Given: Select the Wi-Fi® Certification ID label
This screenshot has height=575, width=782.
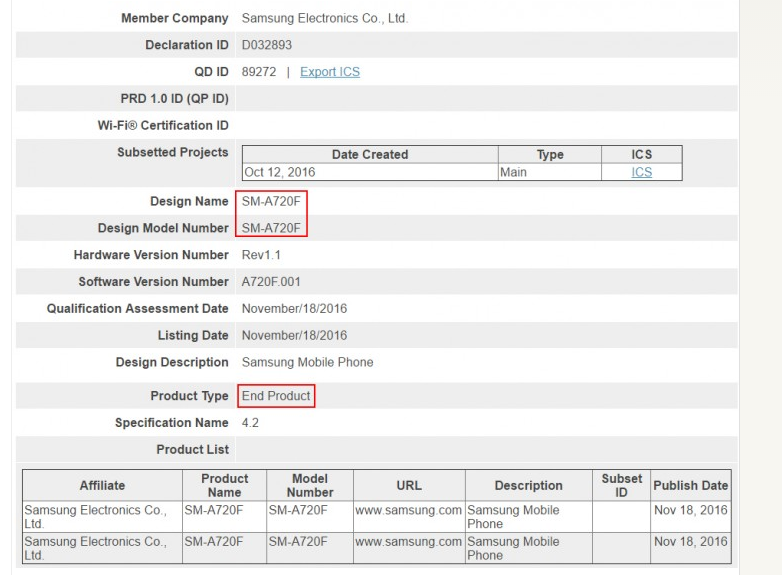Looking at the screenshot, I should [x=163, y=126].
